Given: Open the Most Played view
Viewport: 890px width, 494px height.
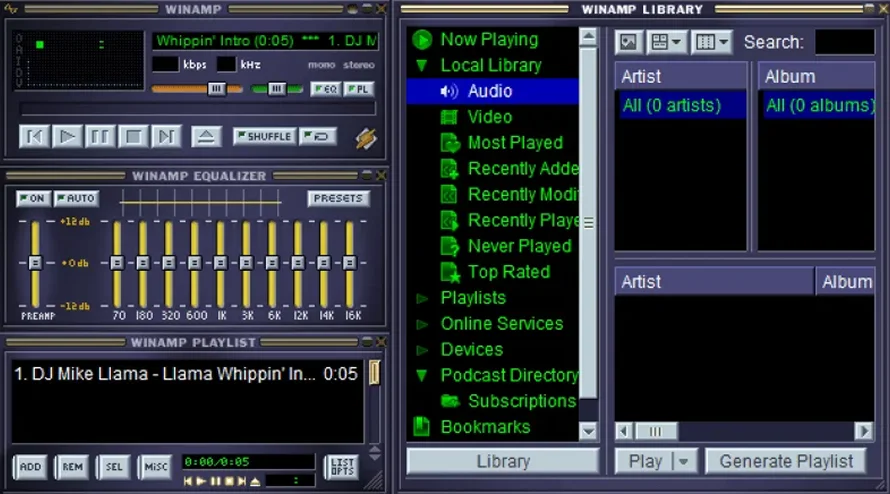Looking at the screenshot, I should 515,143.
